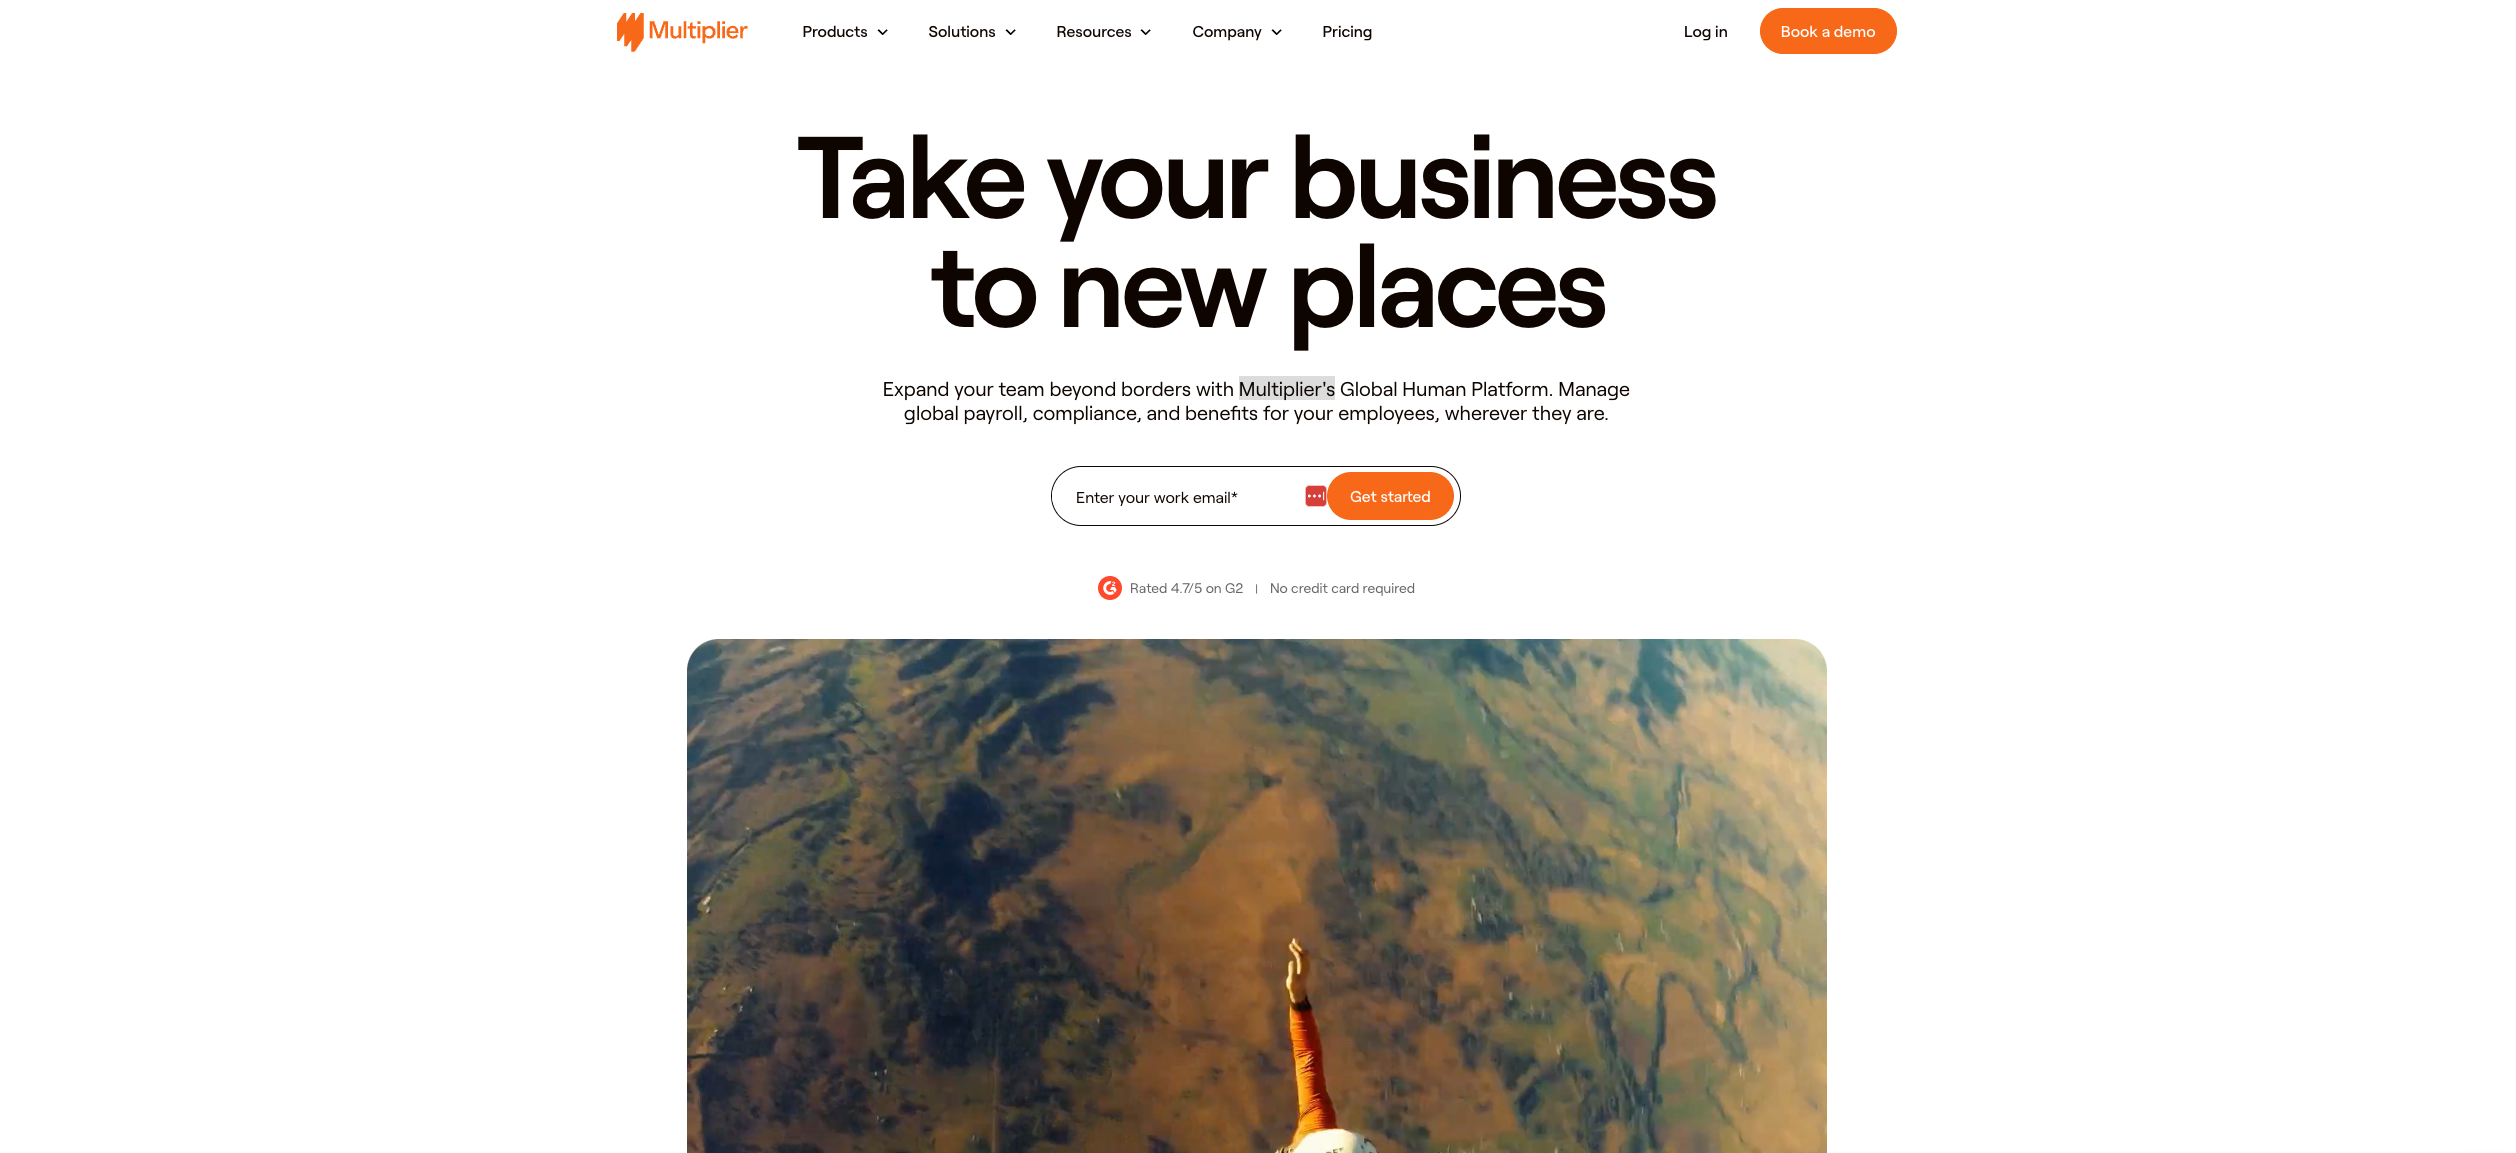Click the Multiplier wordmark text in header
This screenshot has height=1153, width=2516.
698,31
